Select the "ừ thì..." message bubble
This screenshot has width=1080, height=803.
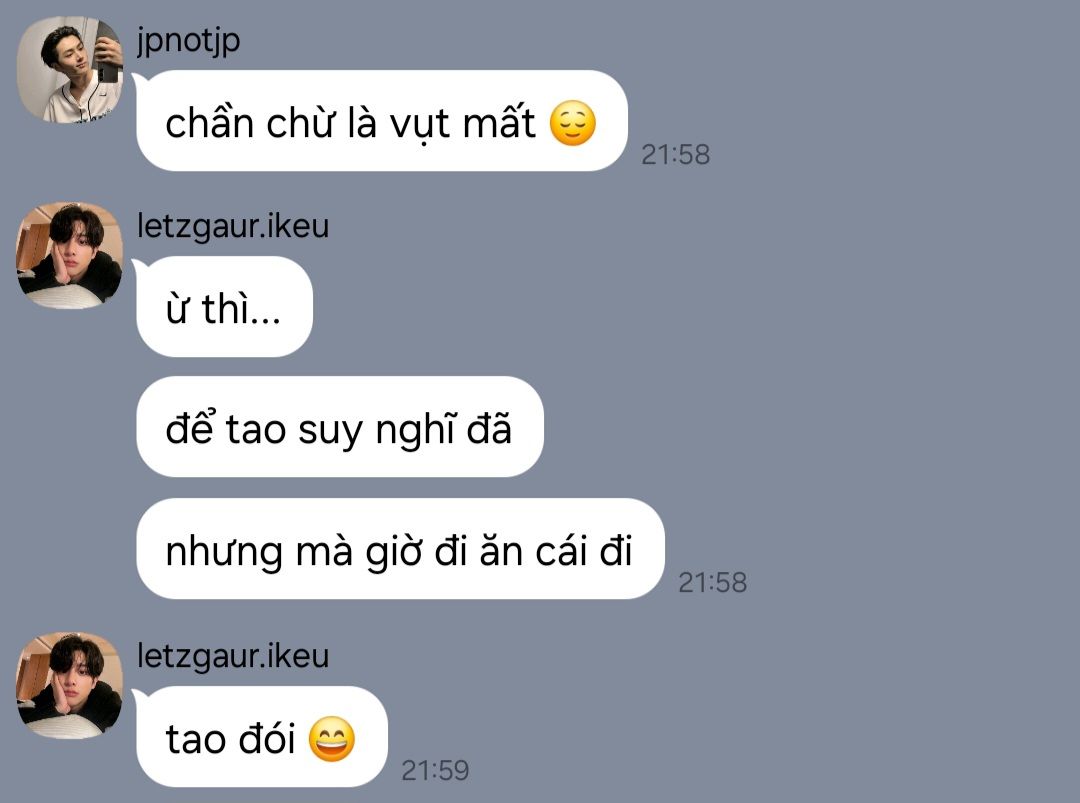225,306
